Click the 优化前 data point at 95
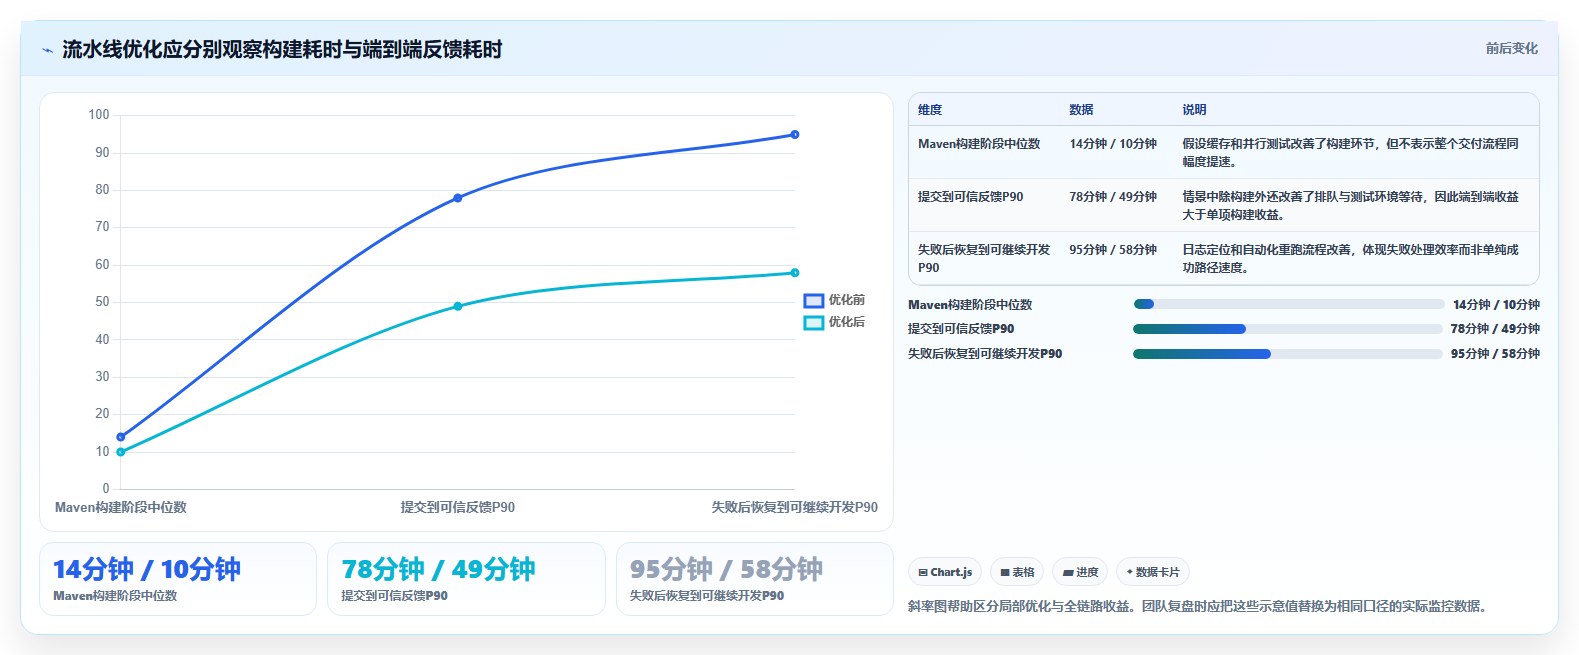The image size is (1579, 655). point(795,134)
